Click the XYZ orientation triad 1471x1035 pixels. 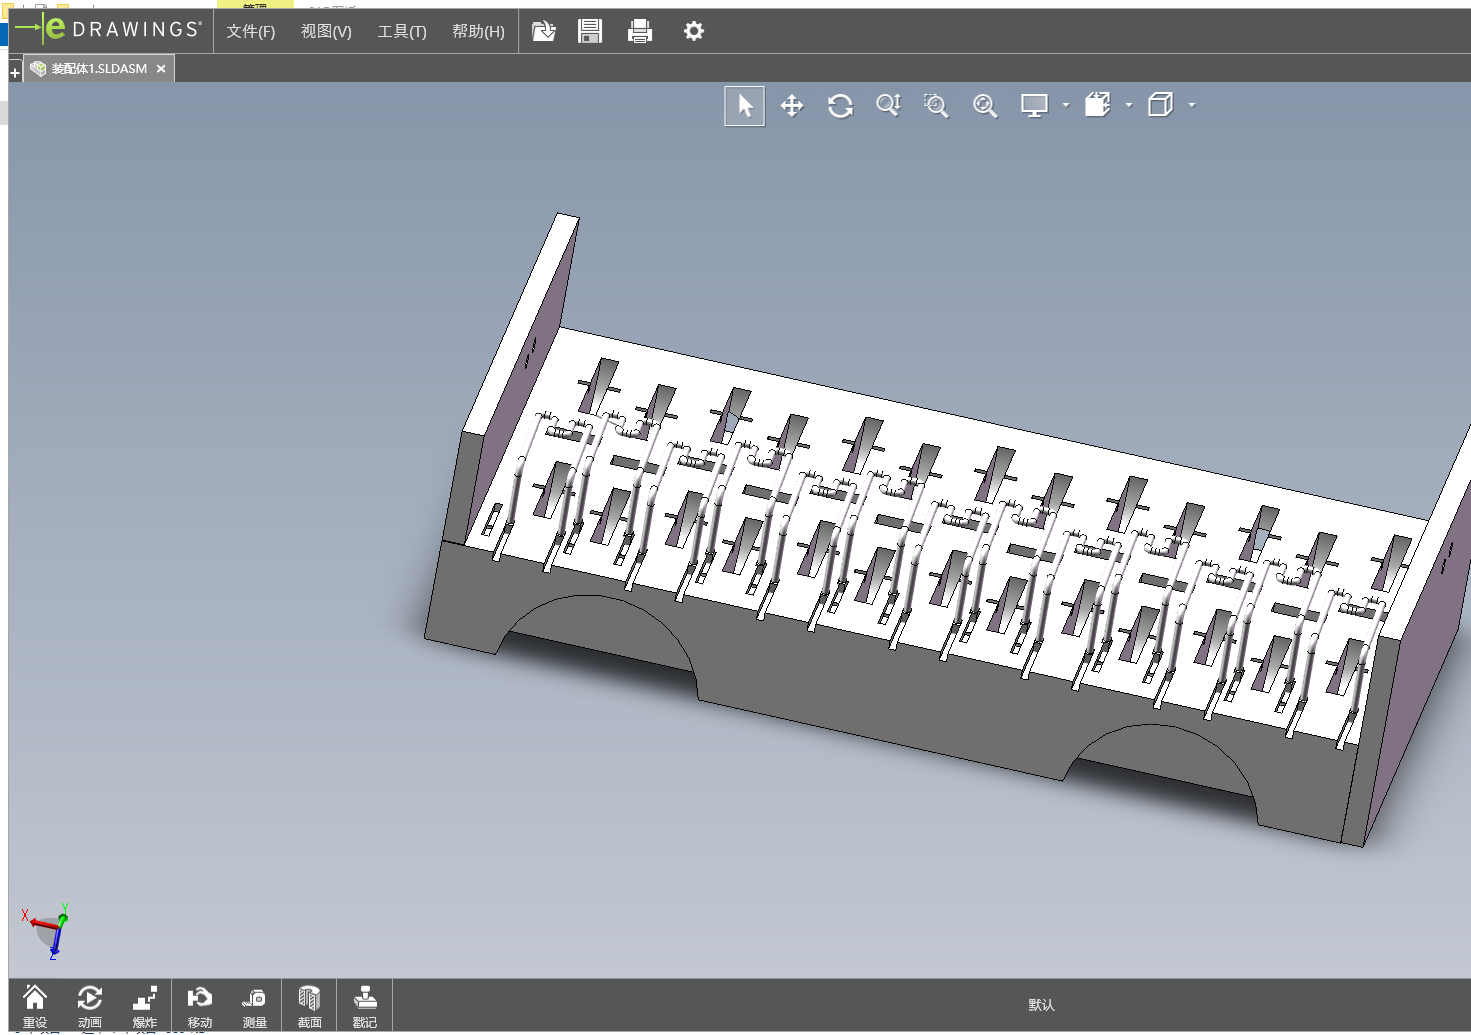click(47, 930)
